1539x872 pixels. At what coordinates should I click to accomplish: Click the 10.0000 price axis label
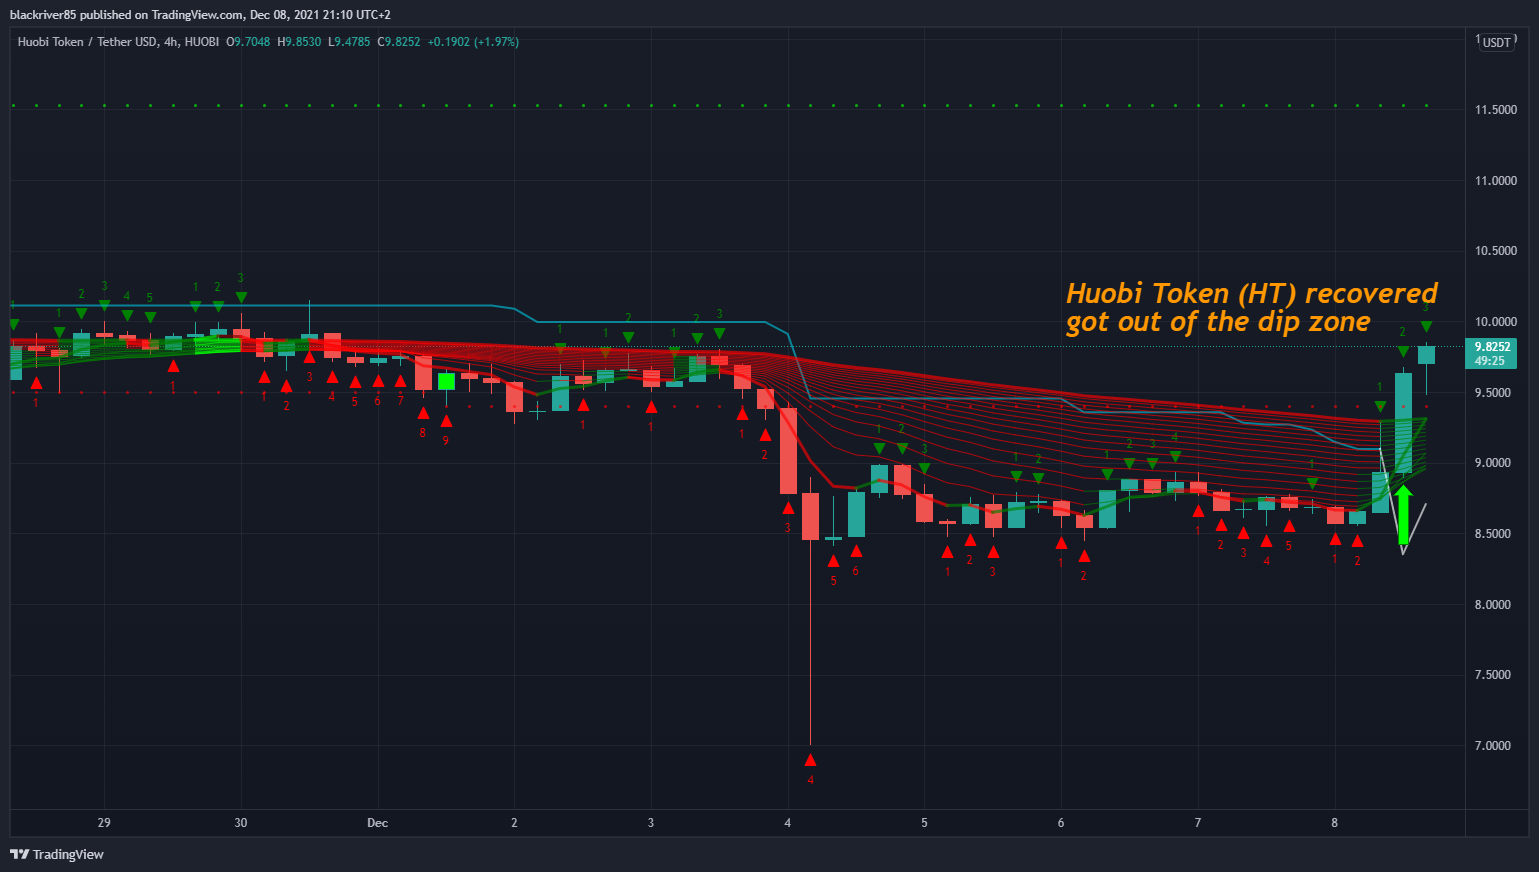1496,322
